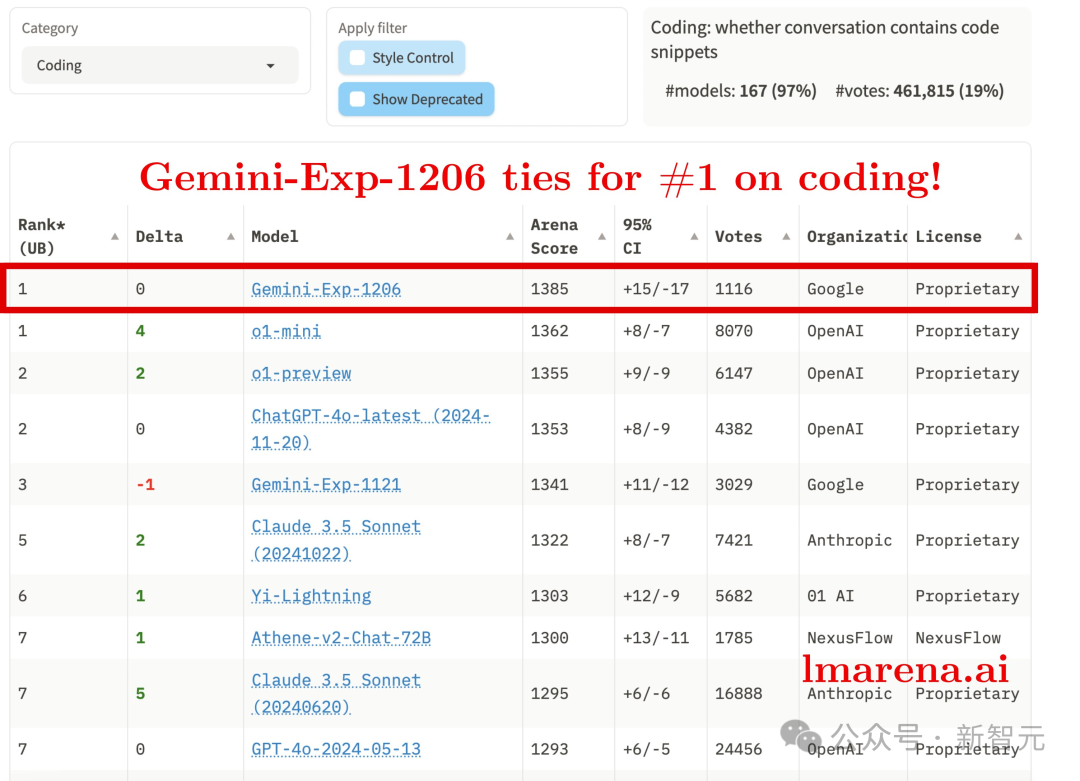Sort by the Model column arrow
The height and width of the screenshot is (781, 1080).
tap(510, 236)
